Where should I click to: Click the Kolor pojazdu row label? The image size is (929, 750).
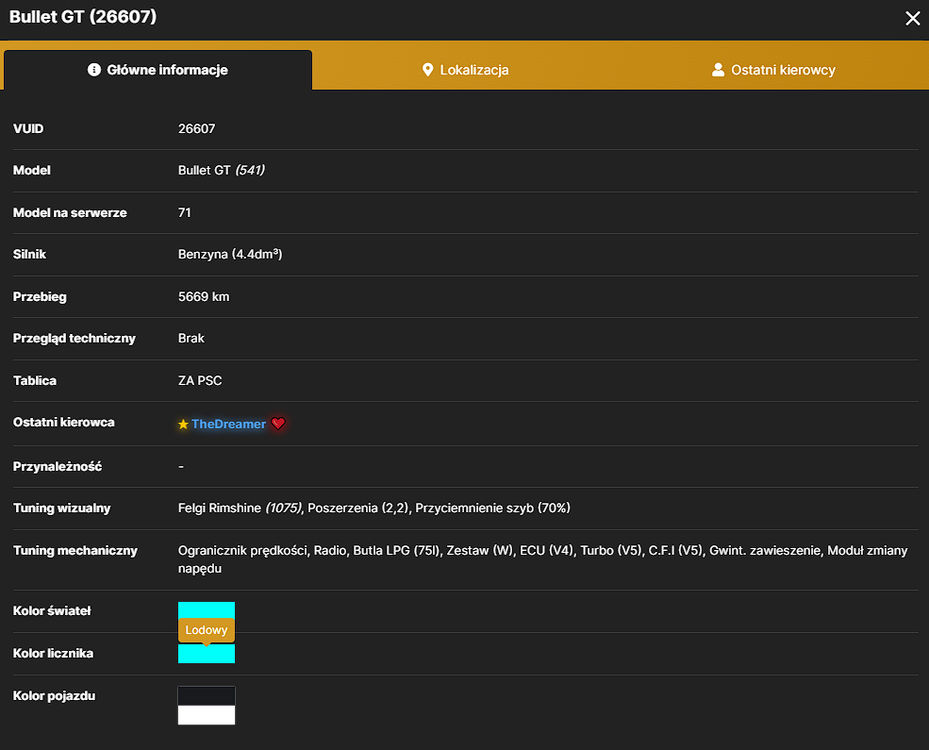[x=54, y=696]
